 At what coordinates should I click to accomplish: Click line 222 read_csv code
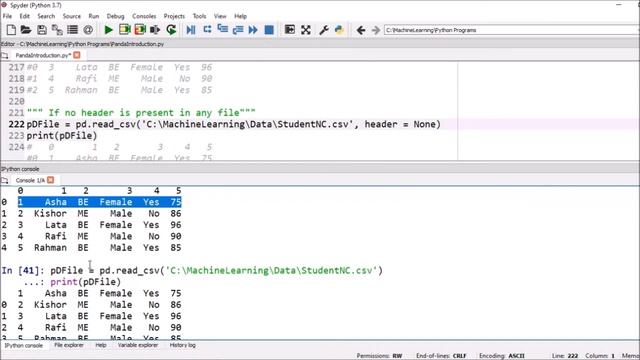234,124
